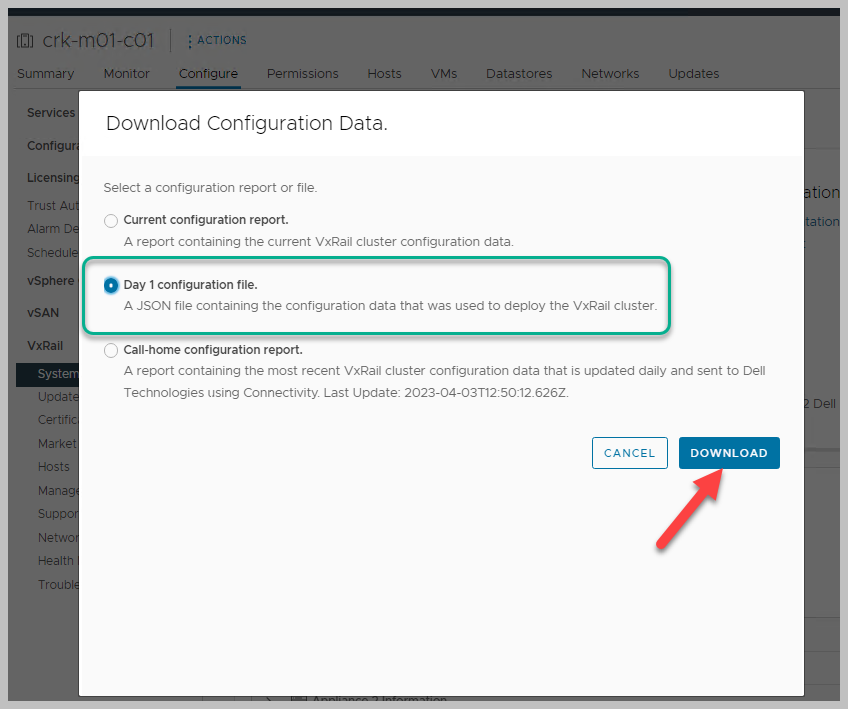
Task: Choose the Day 1 configuration file option
Action: pos(111,285)
